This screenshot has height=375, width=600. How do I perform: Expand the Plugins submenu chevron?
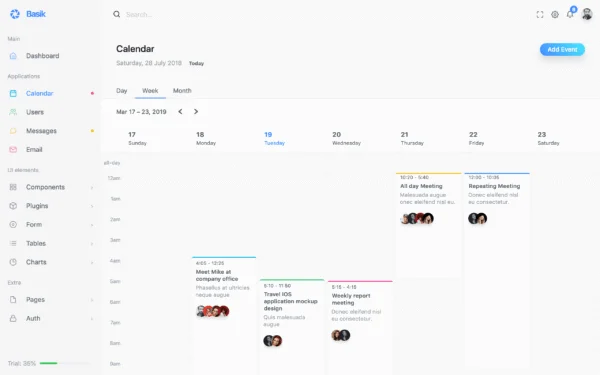click(92, 206)
